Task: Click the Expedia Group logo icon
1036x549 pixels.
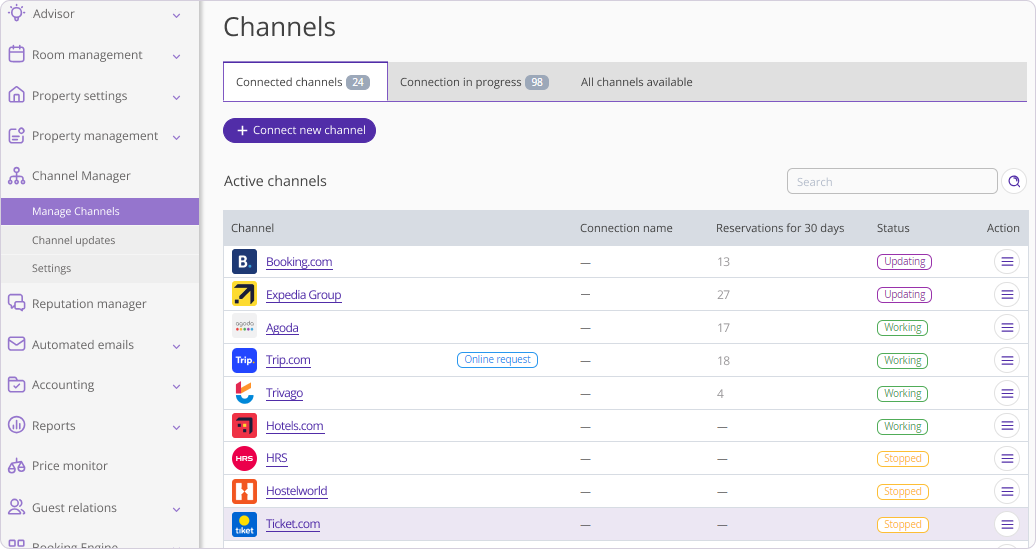Action: pos(244,295)
